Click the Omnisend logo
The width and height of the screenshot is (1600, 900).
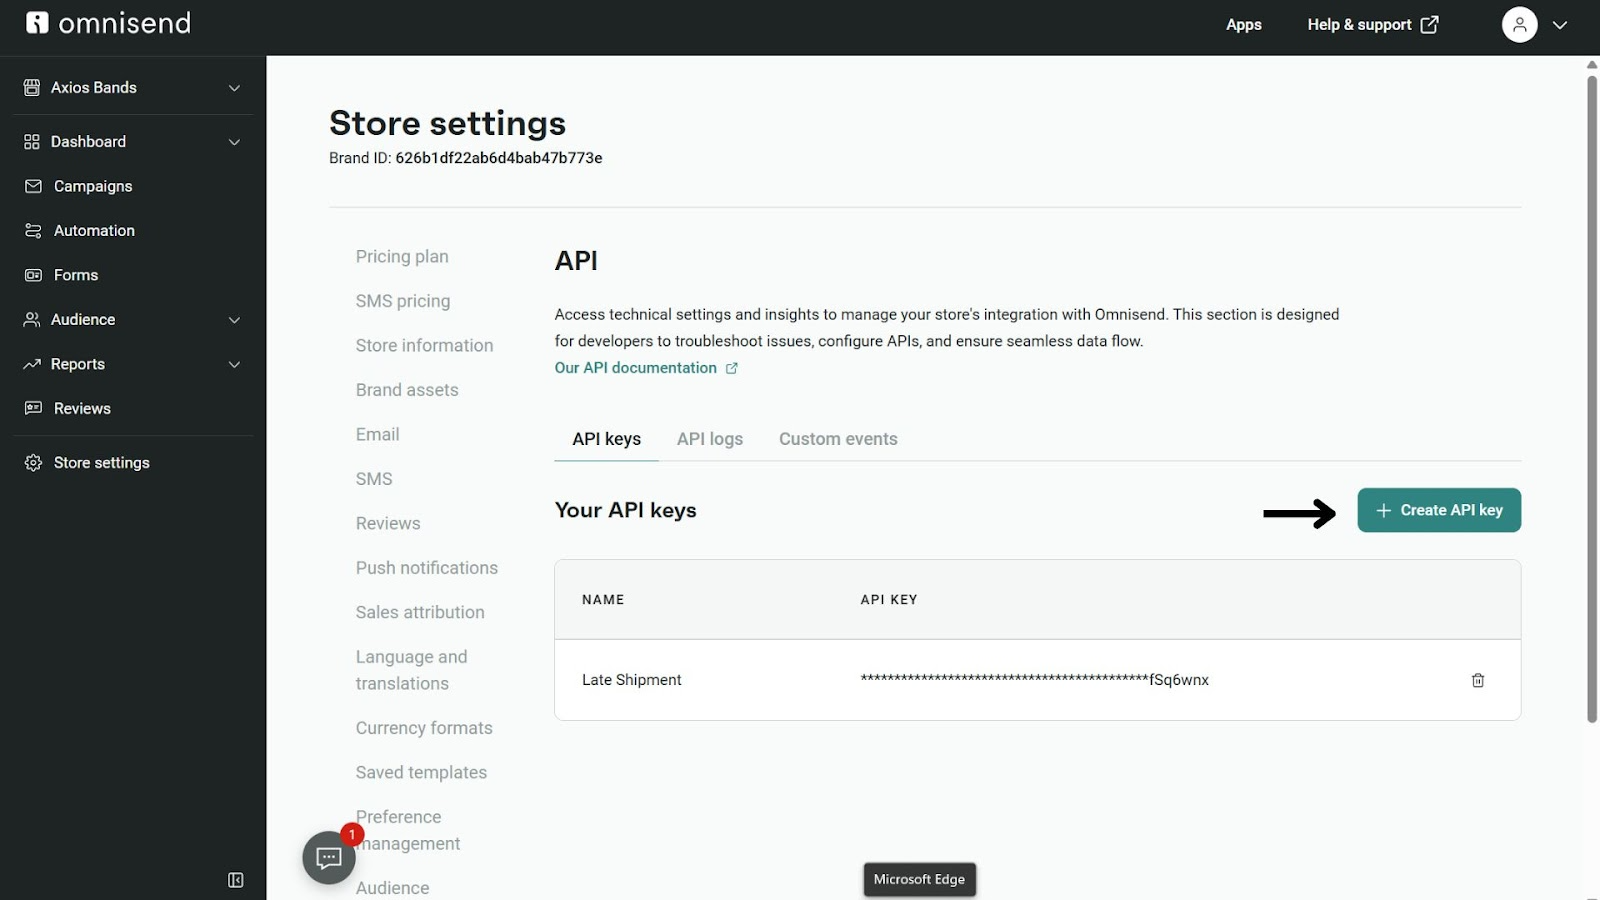pyautogui.click(x=108, y=23)
